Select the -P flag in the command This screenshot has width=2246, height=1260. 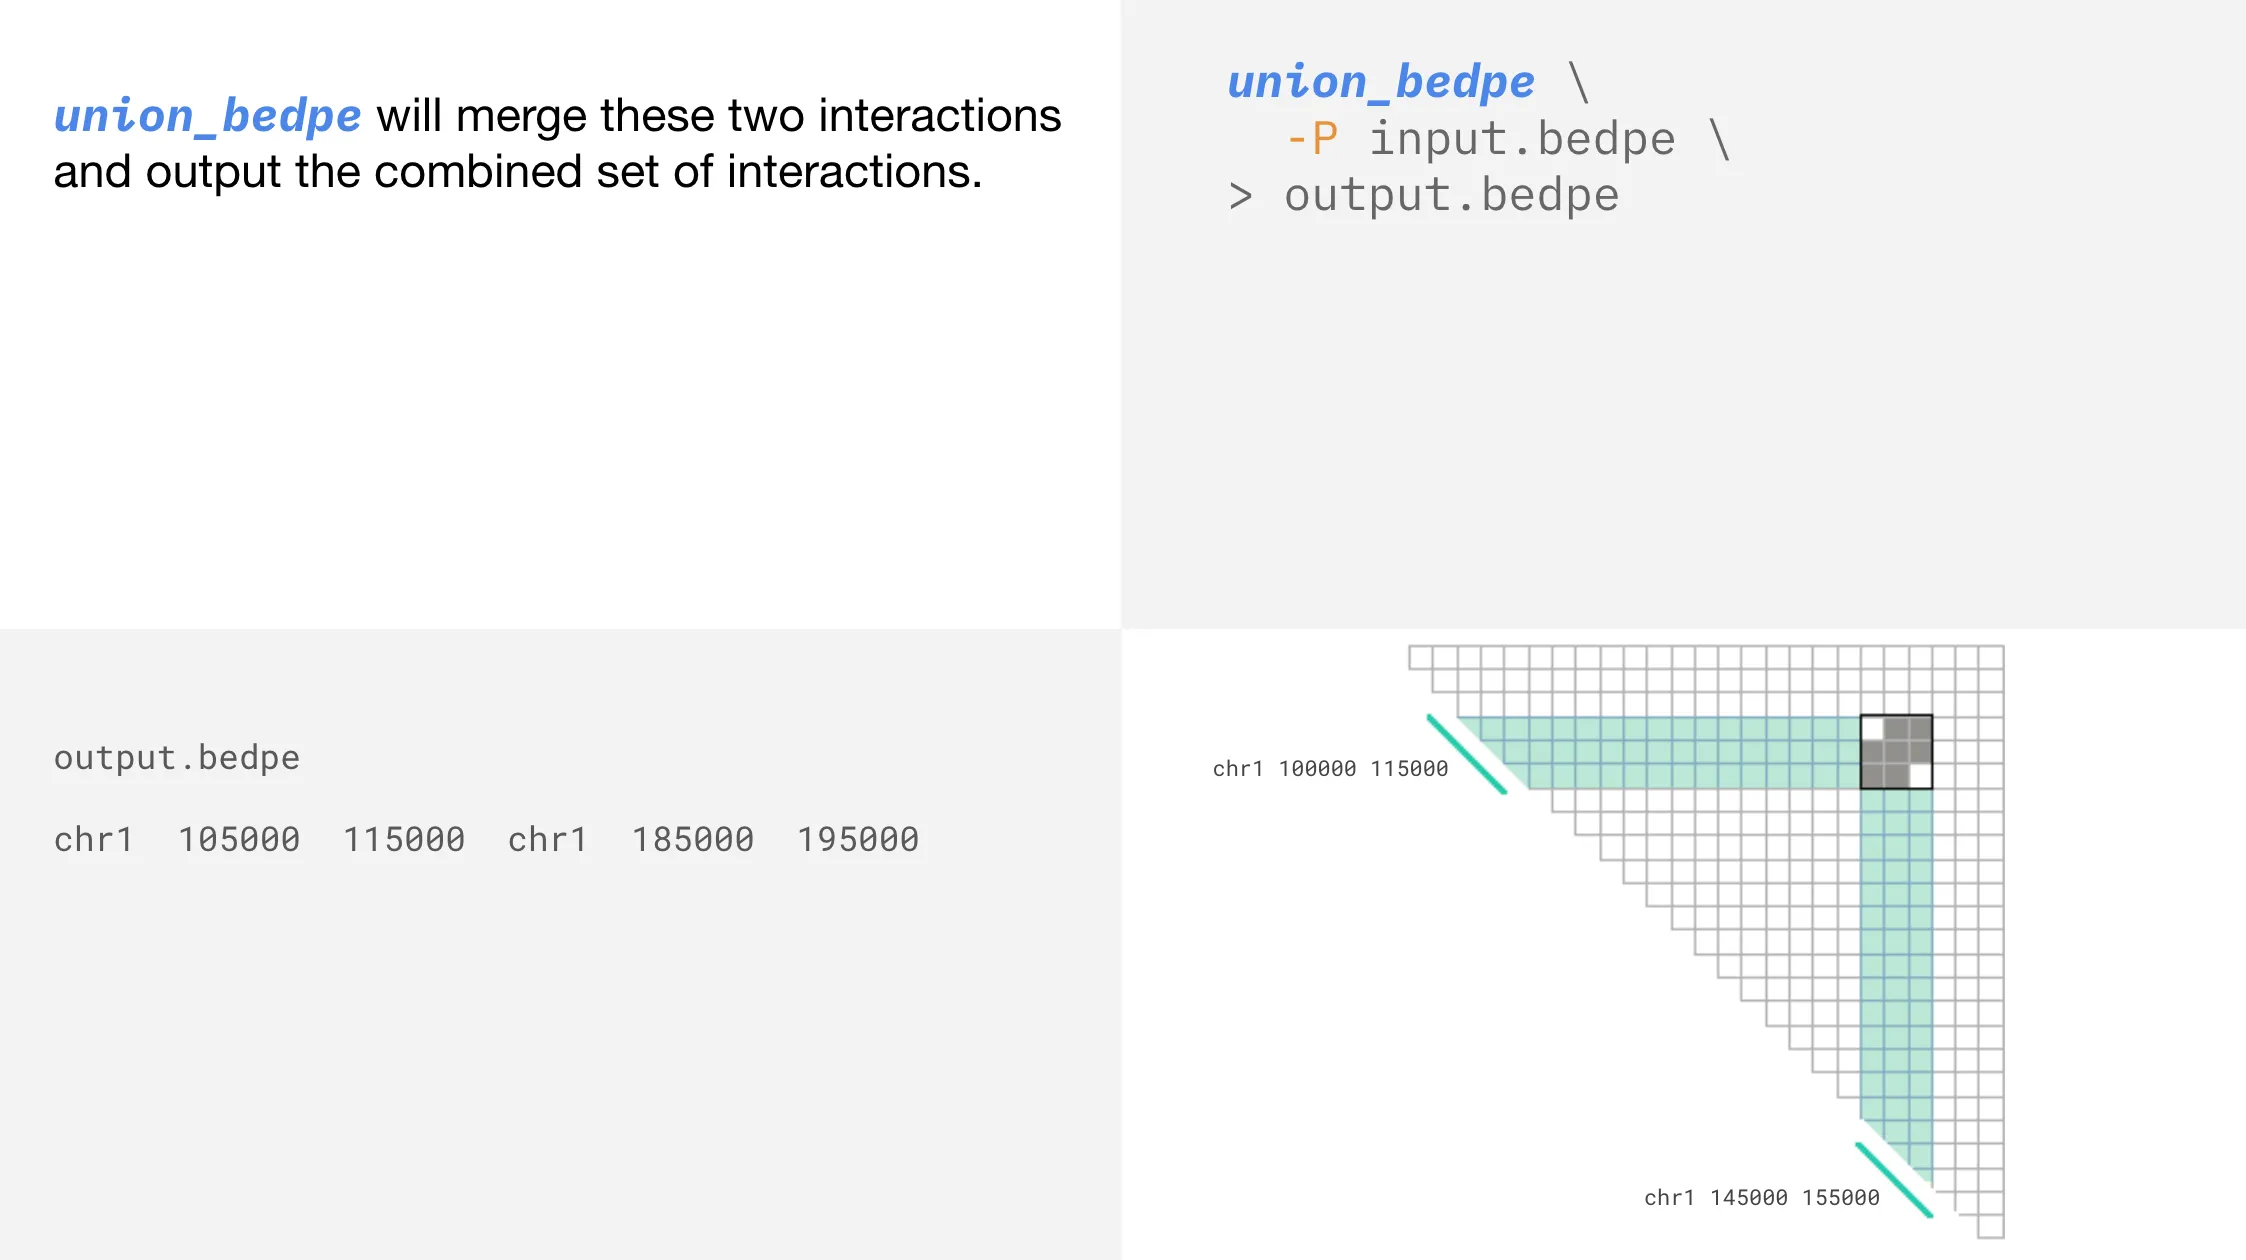(x=1311, y=139)
